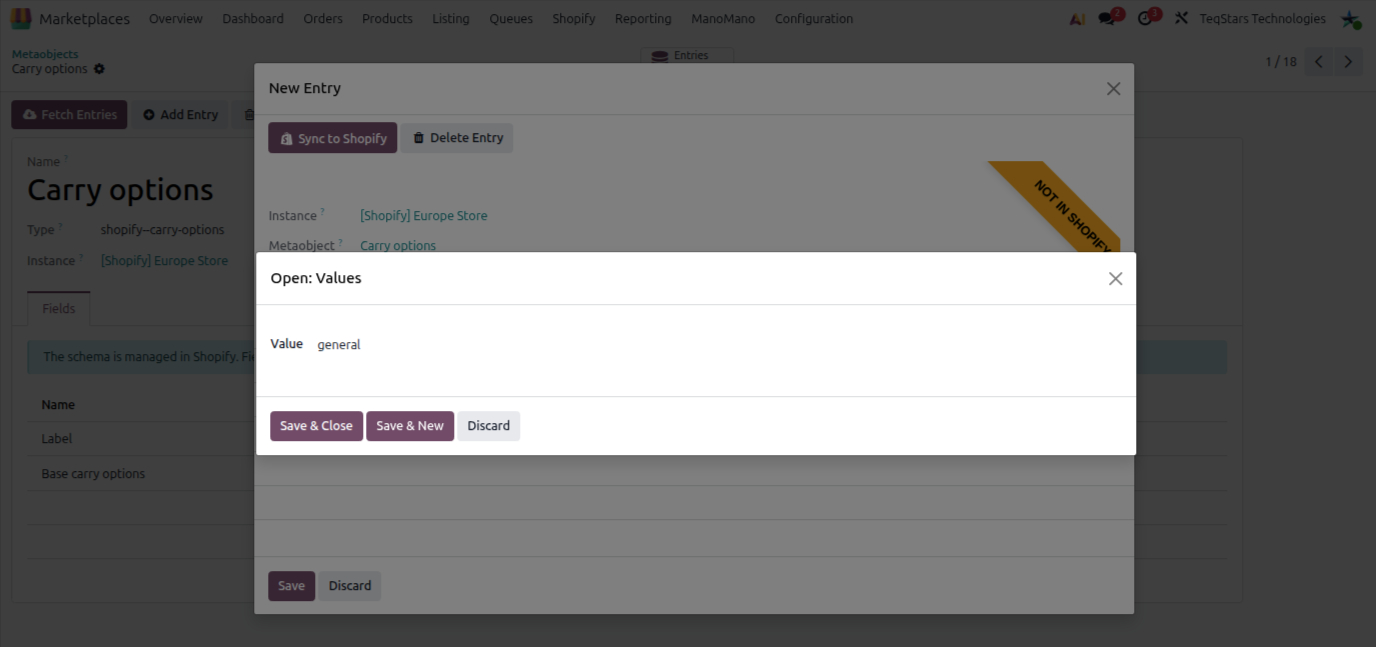Switch company via TeqStars Technologies
Screen dimensions: 1376x647
1262,18
